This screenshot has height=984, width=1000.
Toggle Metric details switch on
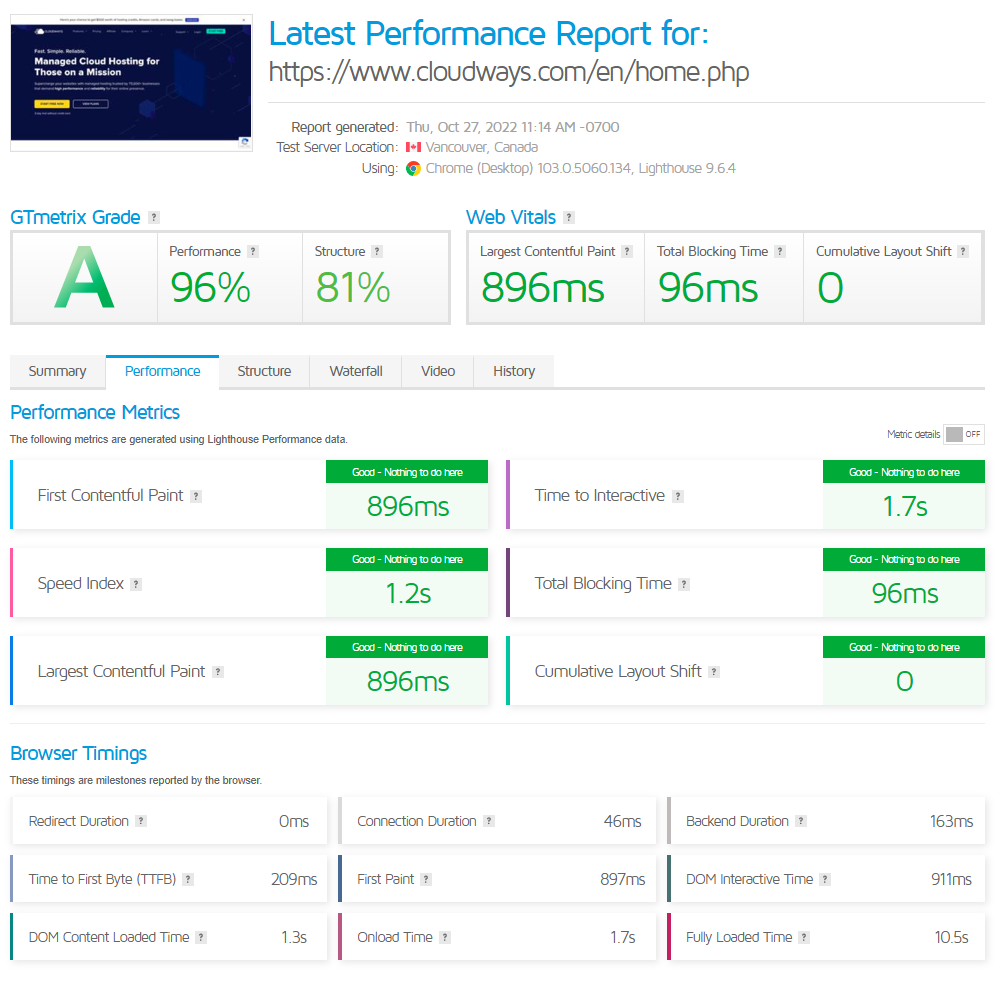click(x=964, y=434)
